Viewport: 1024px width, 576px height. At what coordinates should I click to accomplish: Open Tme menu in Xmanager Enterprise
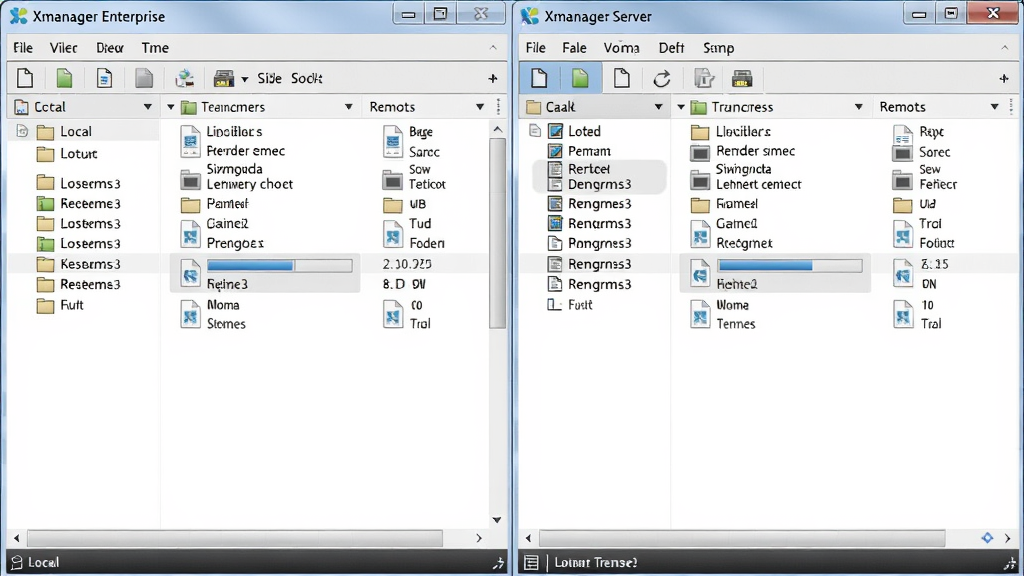point(155,48)
